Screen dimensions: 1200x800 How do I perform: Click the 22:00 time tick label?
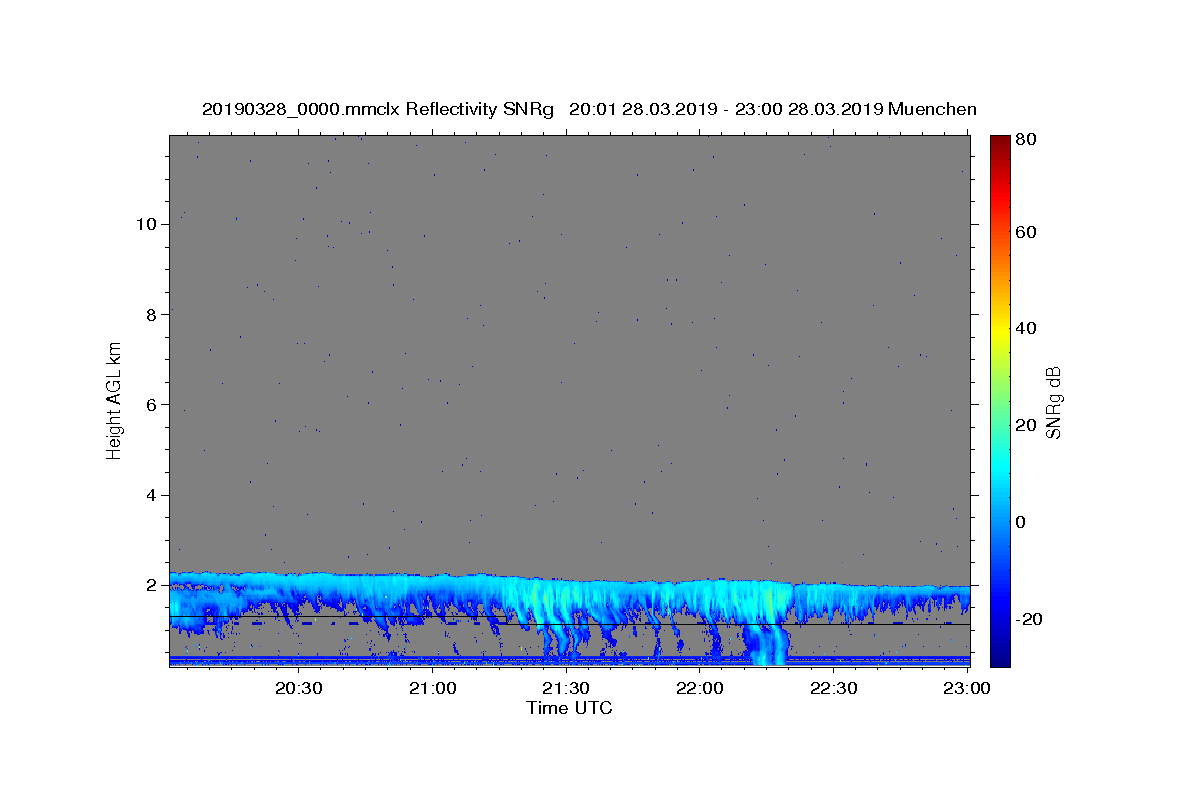[700, 688]
